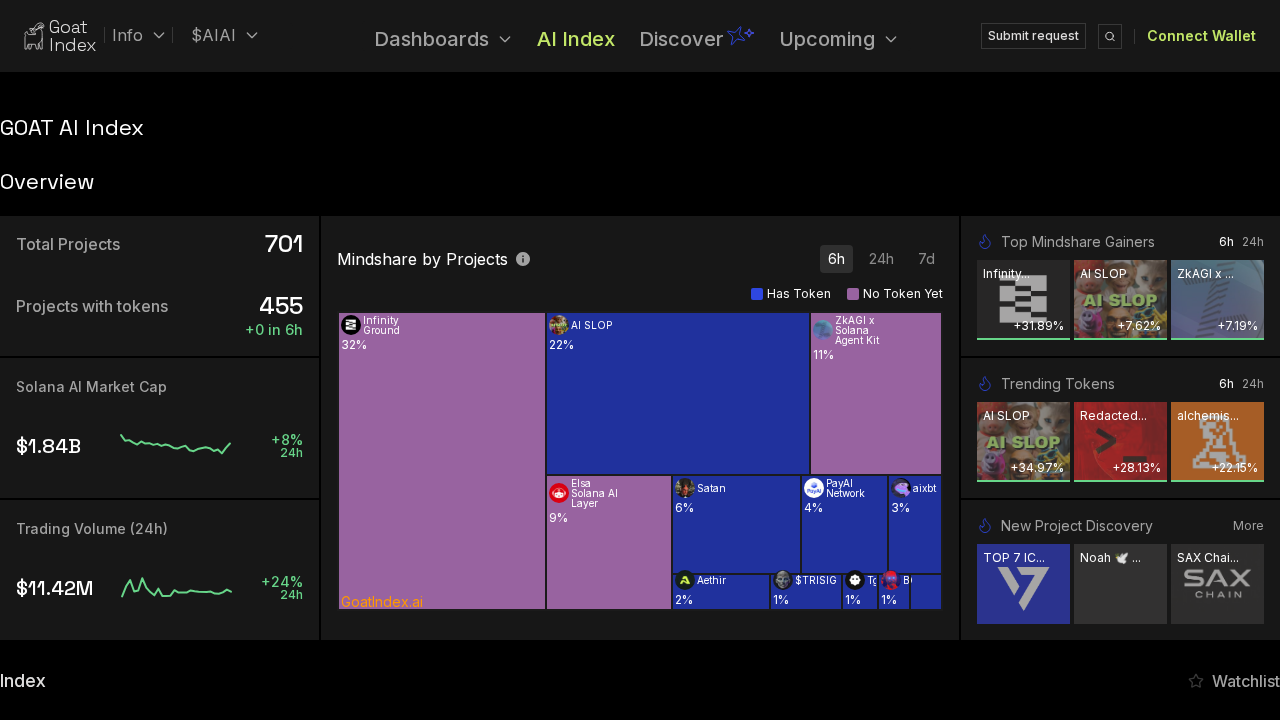Click the info icon beside Mindshare by Projects
Screen dimensions: 1280x720
pyautogui.click(x=522, y=259)
